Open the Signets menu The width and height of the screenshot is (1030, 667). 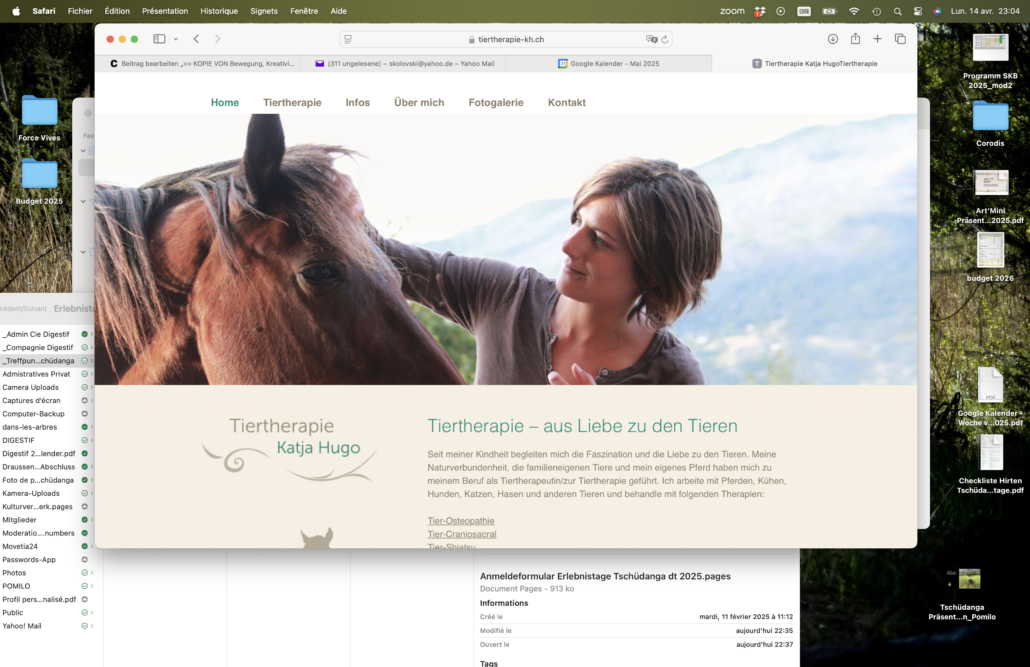[x=263, y=11]
